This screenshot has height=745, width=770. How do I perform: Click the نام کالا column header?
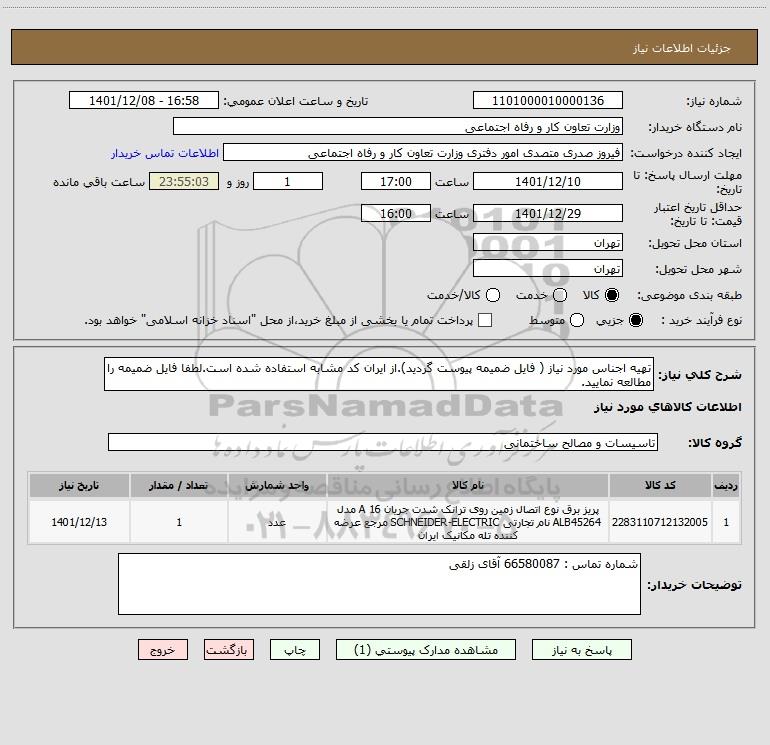tap(468, 486)
